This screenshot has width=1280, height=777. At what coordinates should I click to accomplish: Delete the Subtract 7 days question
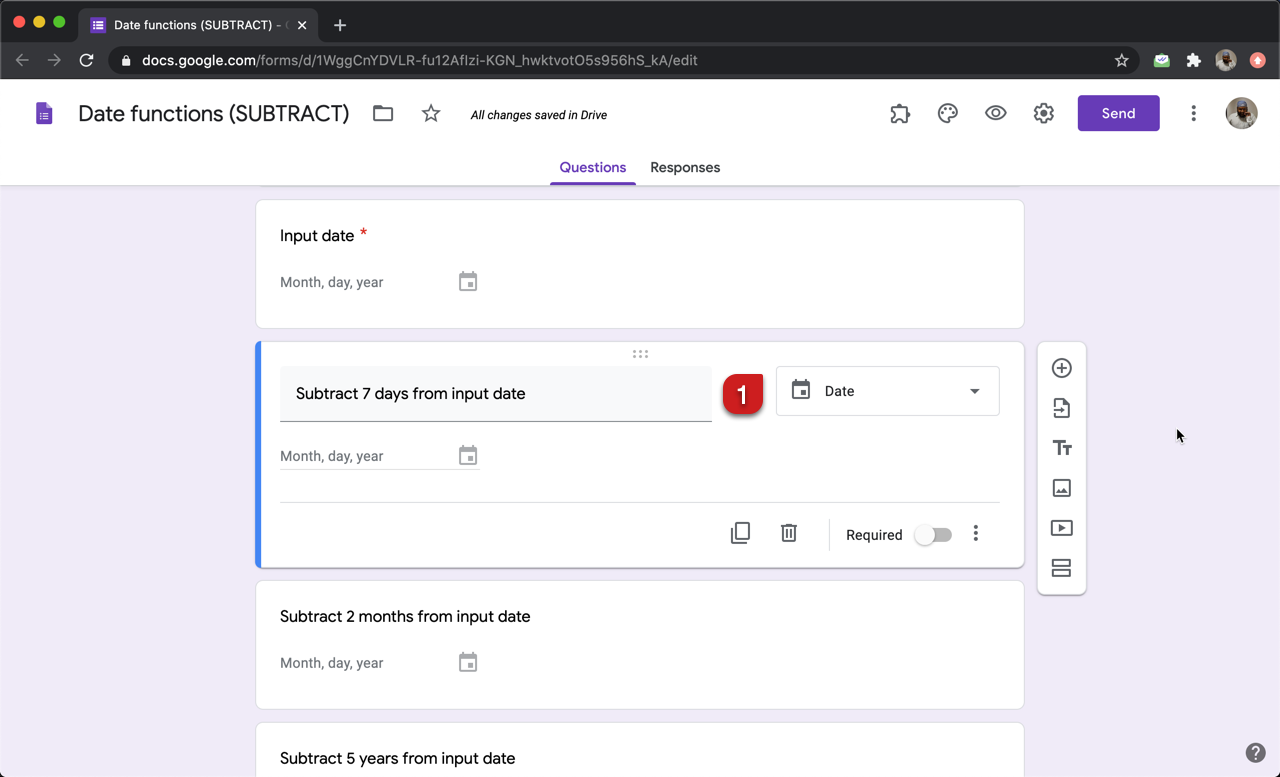click(x=788, y=533)
